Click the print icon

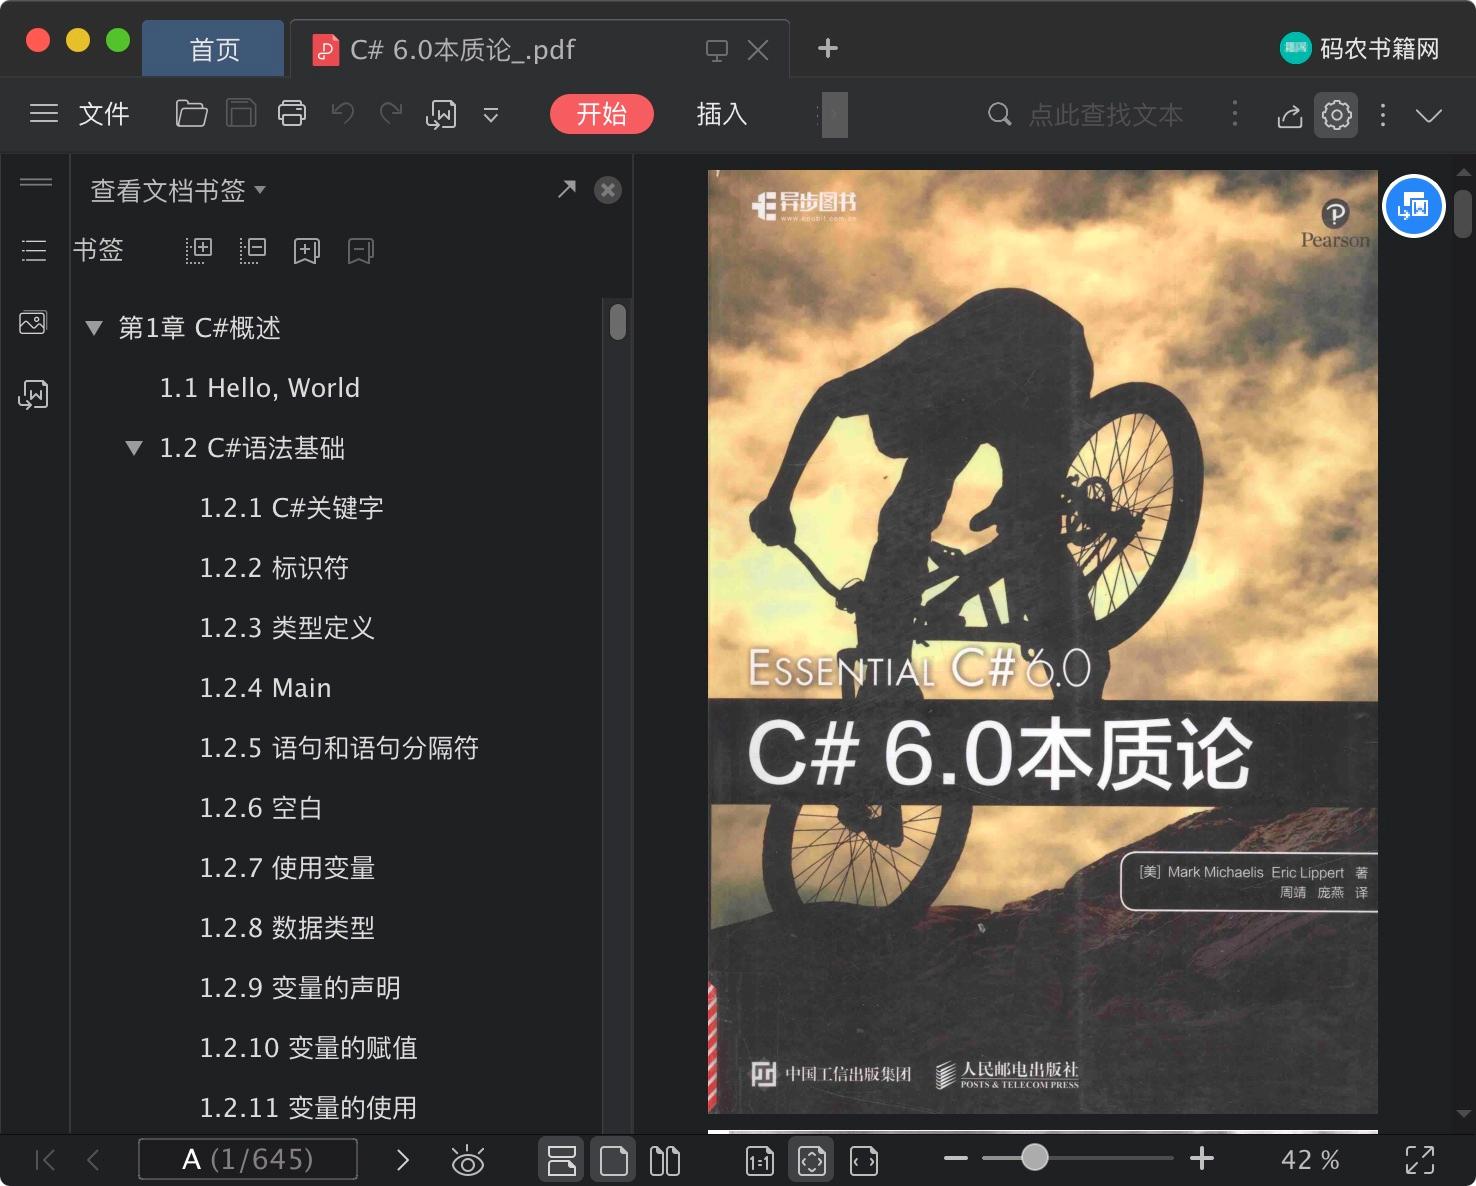(292, 114)
